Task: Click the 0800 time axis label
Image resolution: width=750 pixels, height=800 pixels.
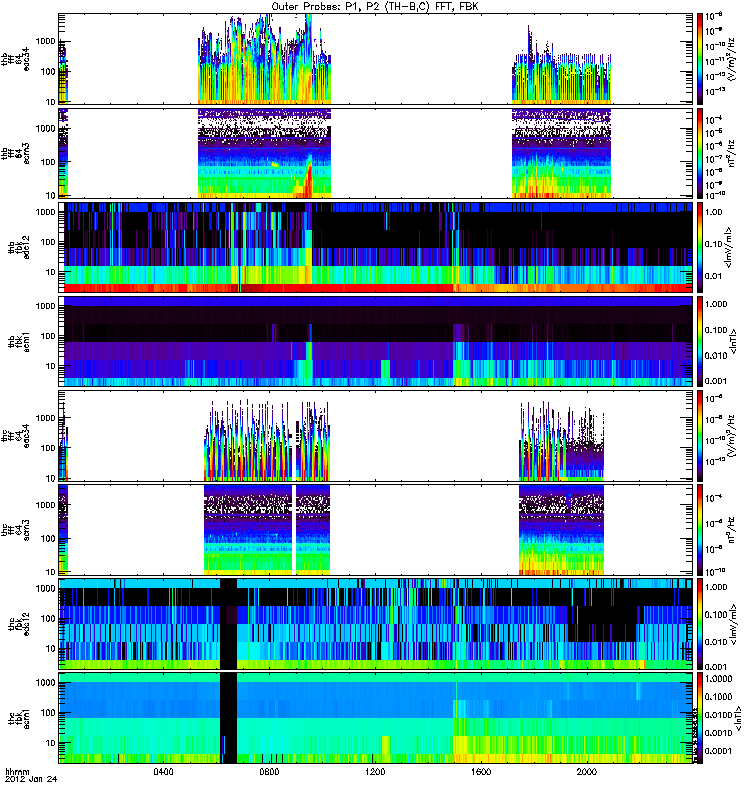Action: pyautogui.click(x=270, y=772)
